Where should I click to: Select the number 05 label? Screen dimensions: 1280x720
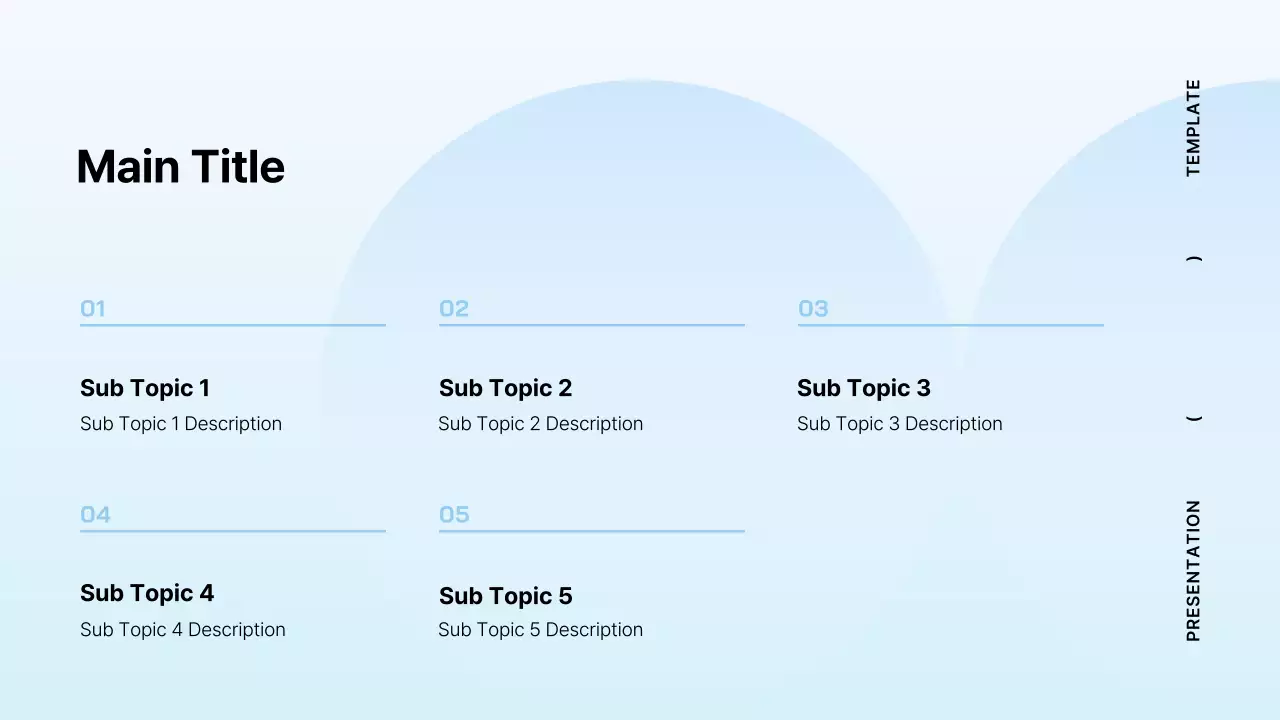(454, 515)
